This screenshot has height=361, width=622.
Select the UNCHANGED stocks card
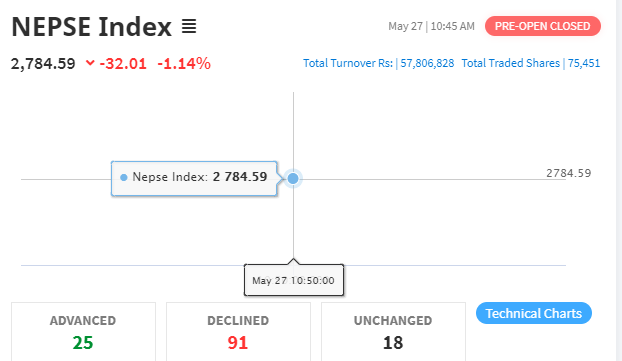tap(393, 332)
